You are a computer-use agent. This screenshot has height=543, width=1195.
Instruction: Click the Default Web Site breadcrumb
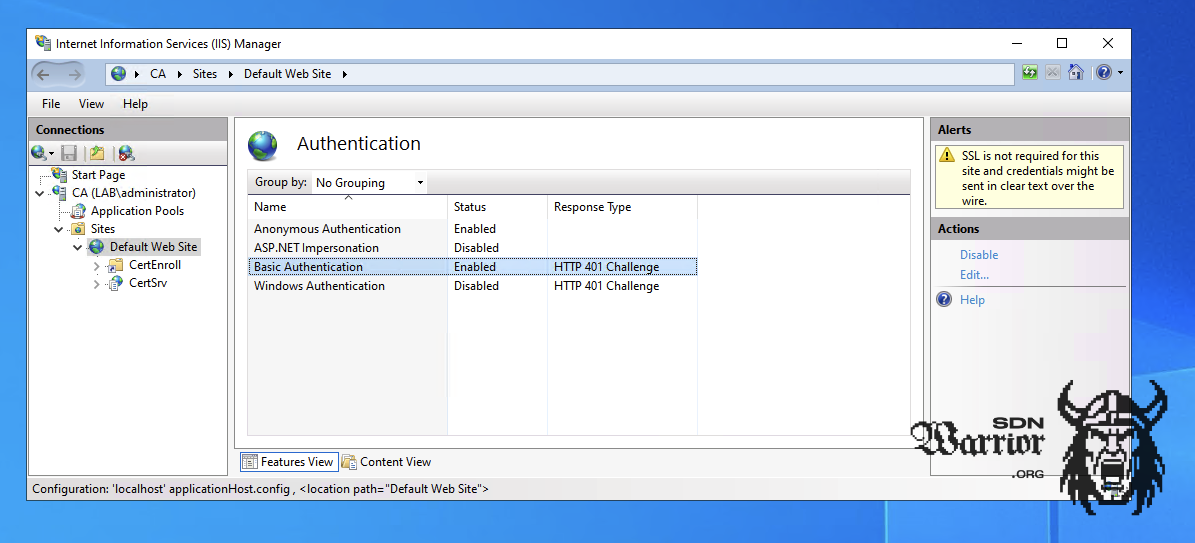pos(287,74)
